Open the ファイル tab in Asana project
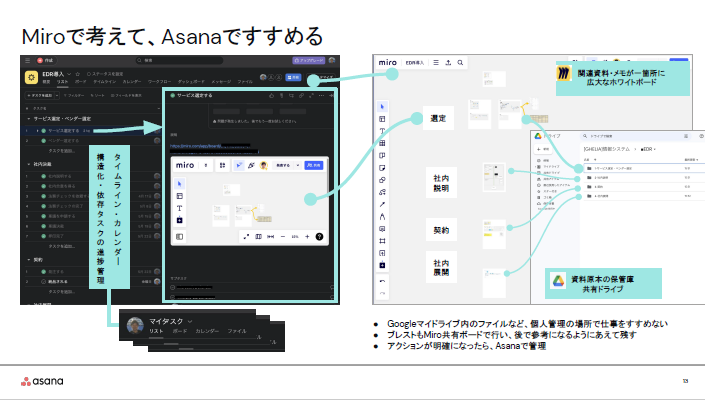 click(245, 82)
